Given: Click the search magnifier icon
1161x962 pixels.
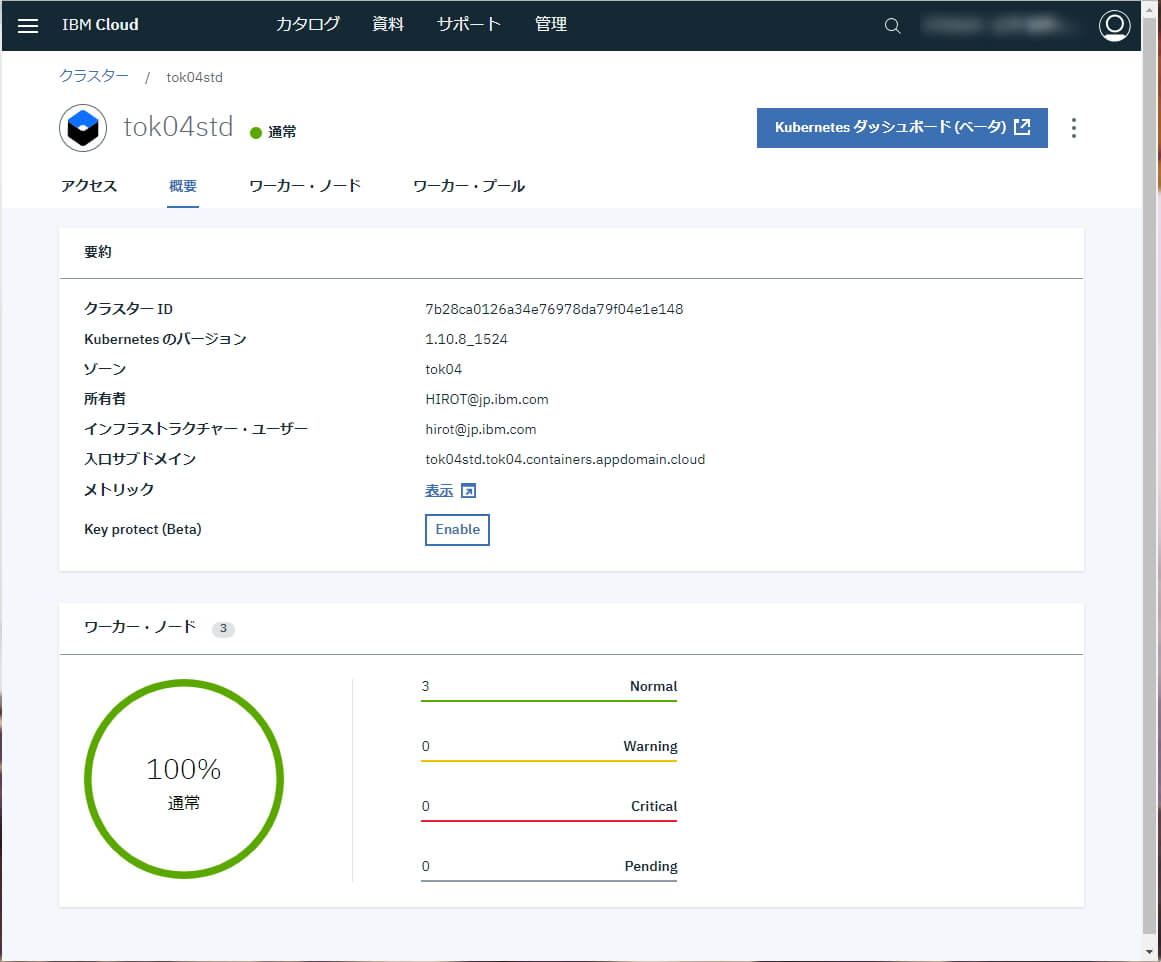Looking at the screenshot, I should tap(892, 26).
